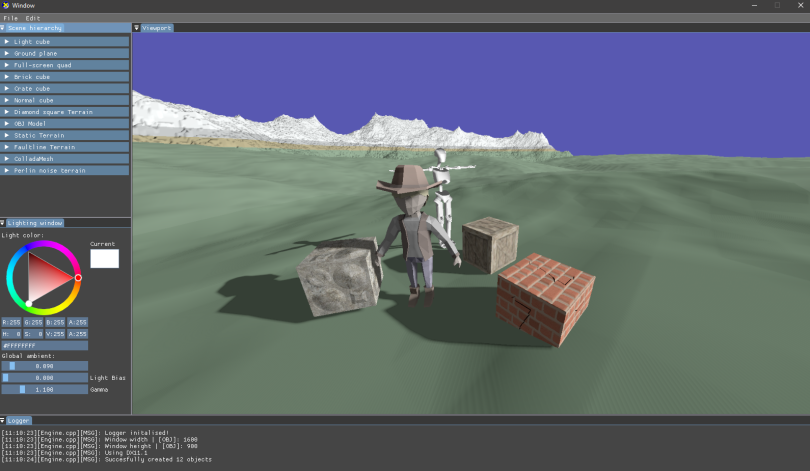Expand the Perlin noise terrain entry
This screenshot has height=471, width=810.
coord(7,170)
